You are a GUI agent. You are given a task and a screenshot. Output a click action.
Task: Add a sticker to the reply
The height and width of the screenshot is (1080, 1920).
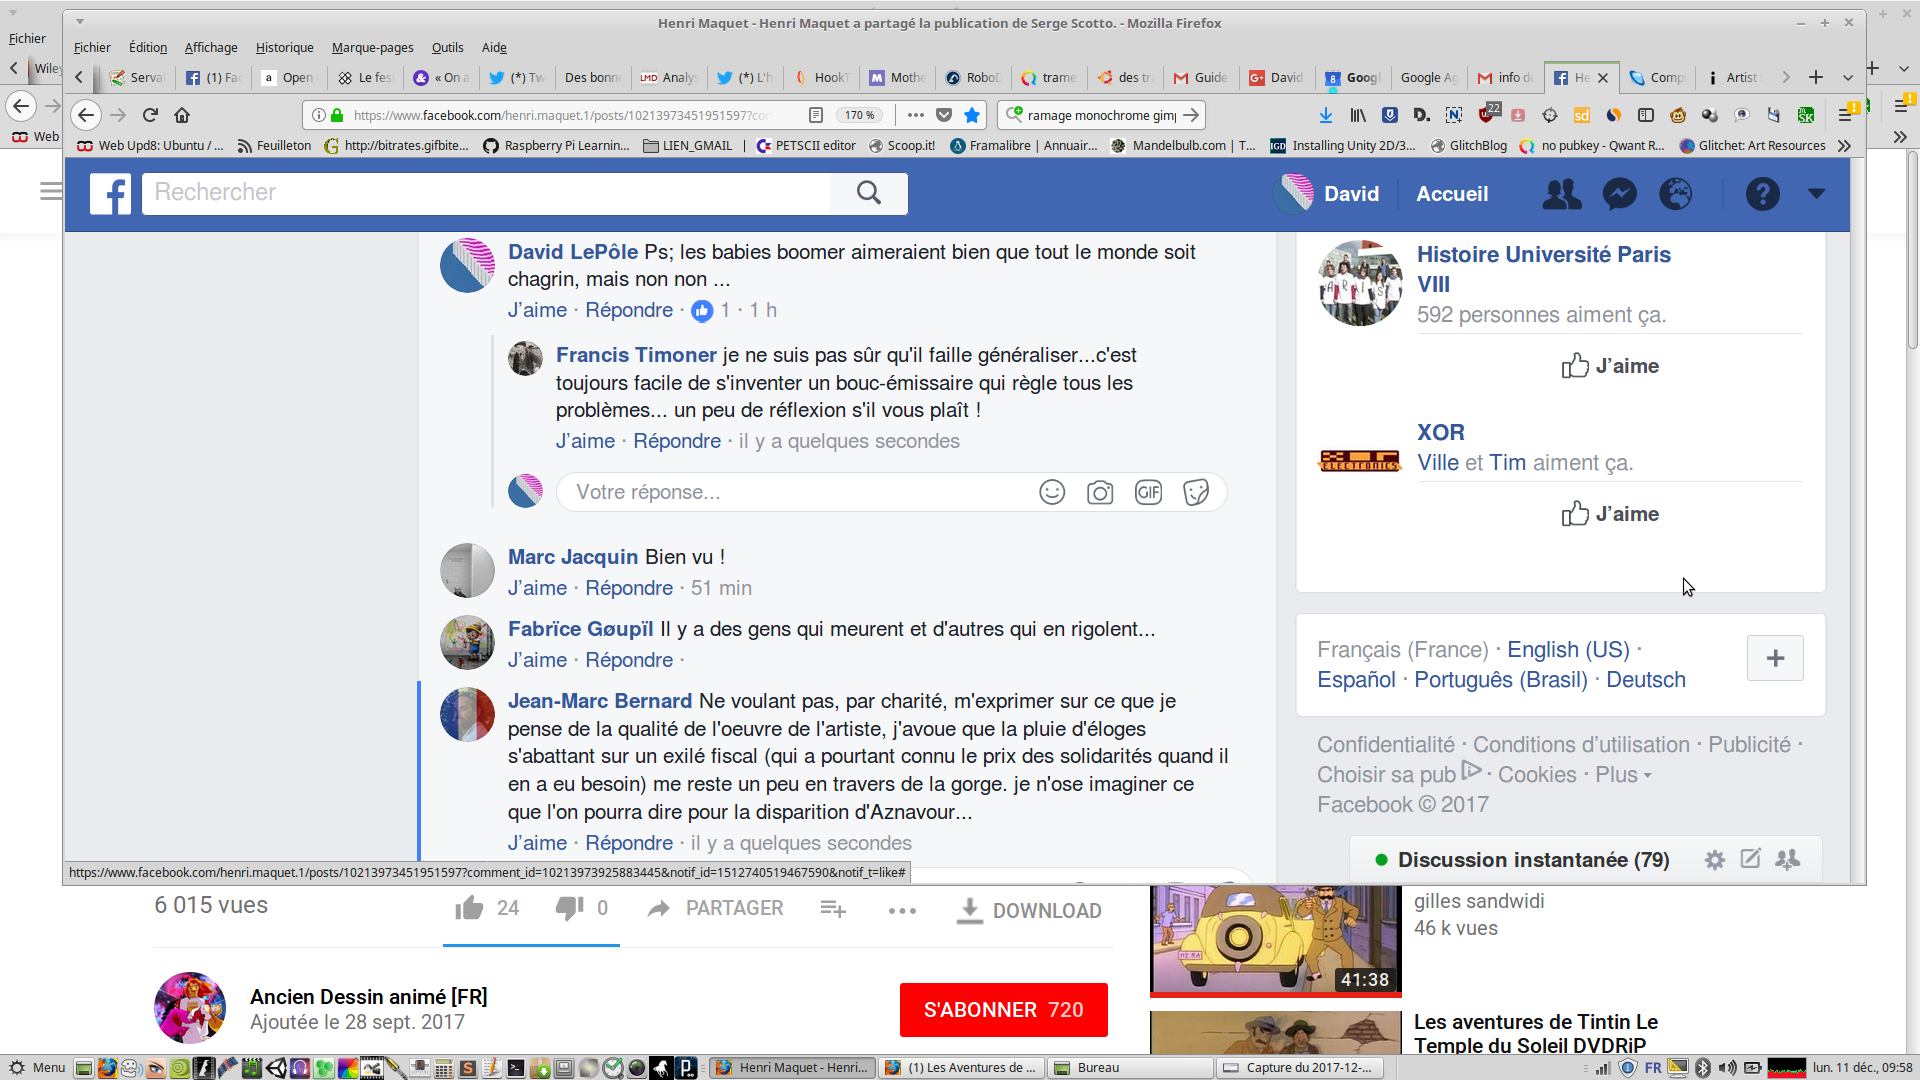click(x=1196, y=492)
